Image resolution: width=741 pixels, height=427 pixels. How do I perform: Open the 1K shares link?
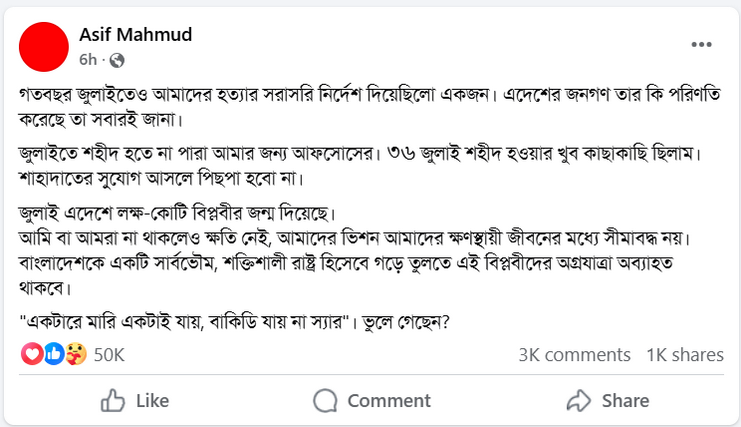(x=685, y=355)
